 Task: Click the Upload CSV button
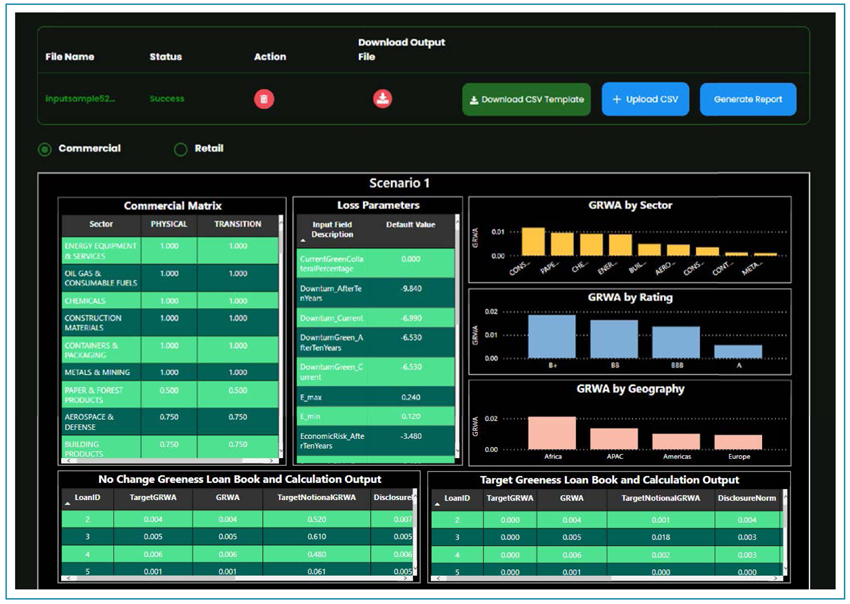coord(645,99)
